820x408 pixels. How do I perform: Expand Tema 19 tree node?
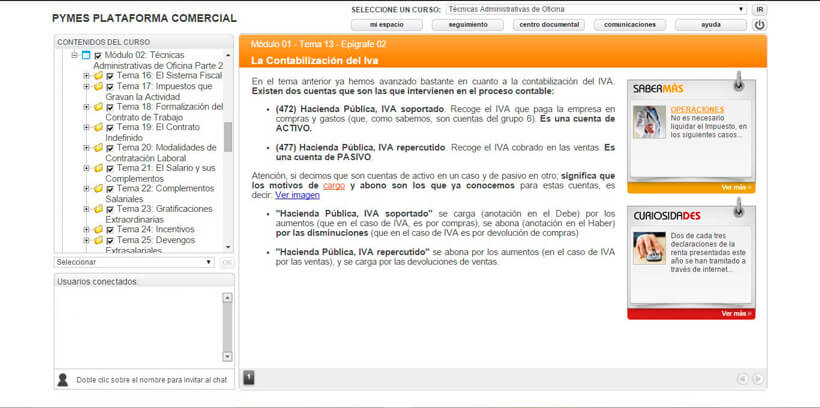[86, 127]
